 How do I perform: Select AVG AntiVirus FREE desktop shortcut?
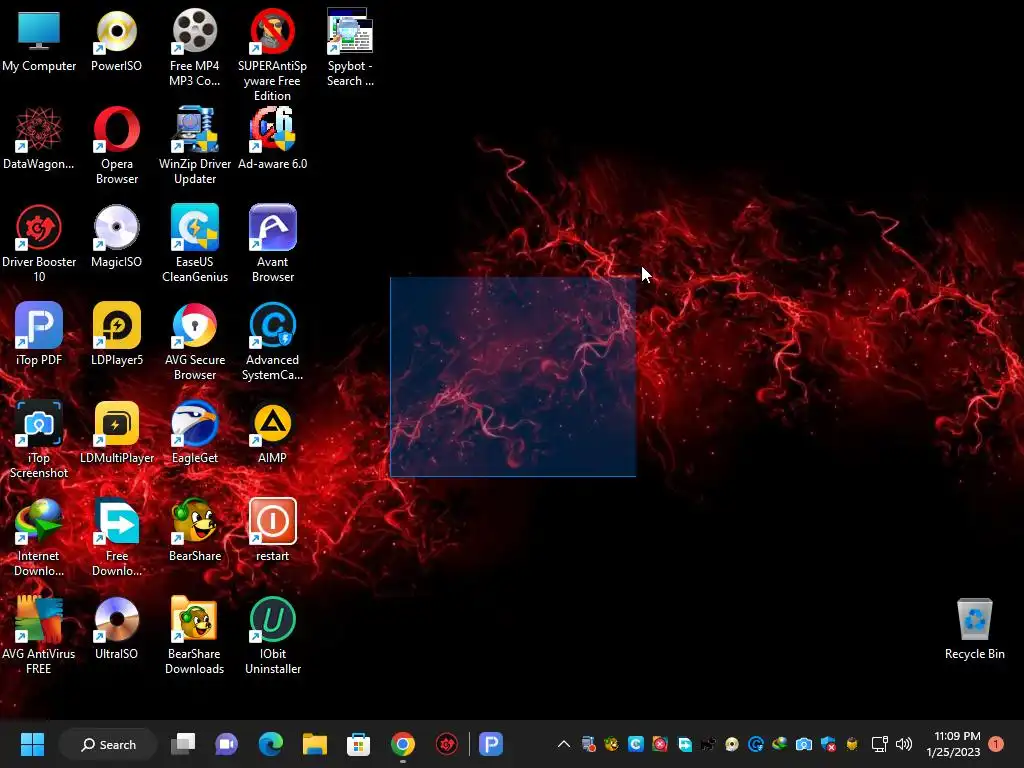click(x=39, y=635)
